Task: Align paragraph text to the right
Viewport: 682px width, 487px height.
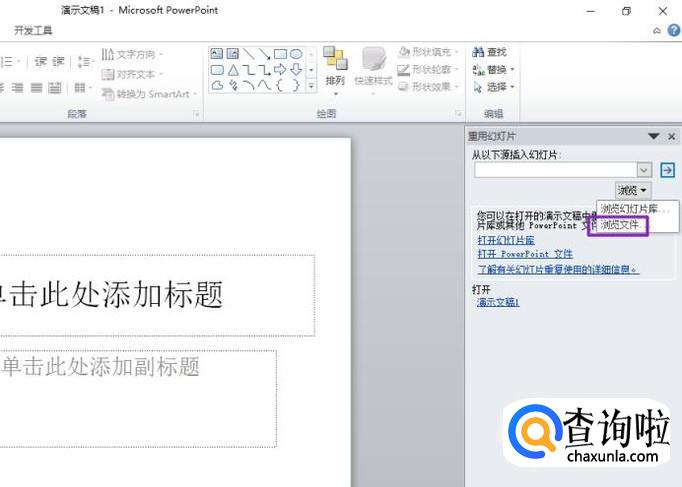Action: [x=18, y=88]
